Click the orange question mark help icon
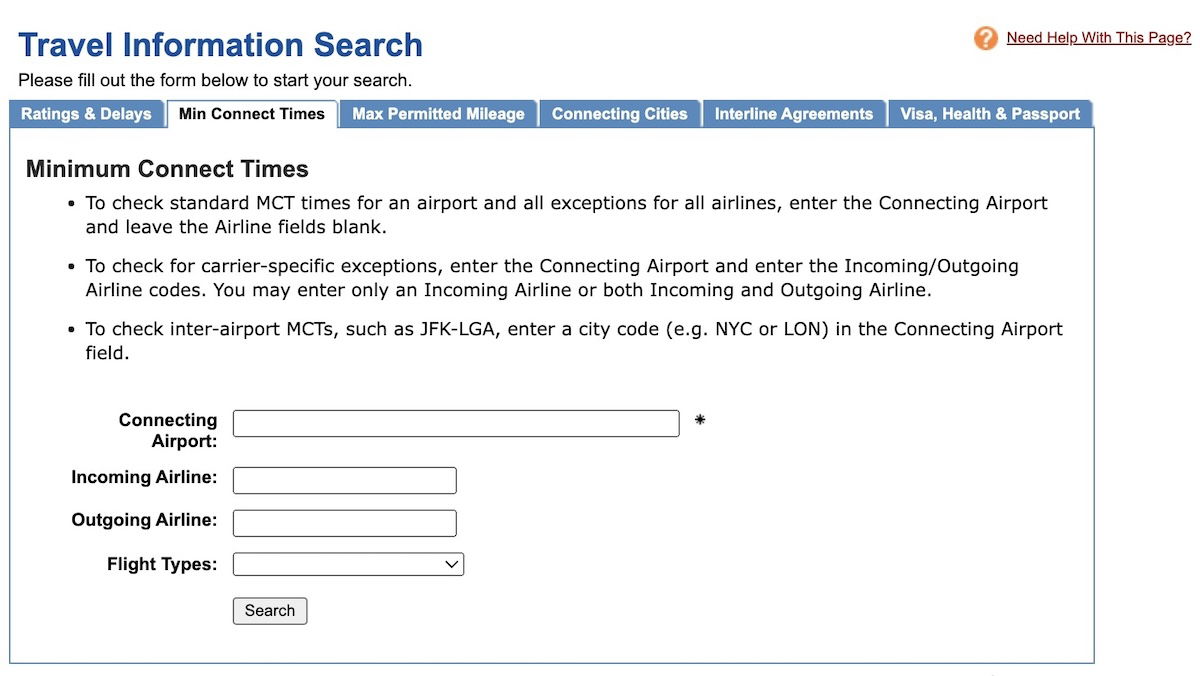The height and width of the screenshot is (676, 1200). coord(985,39)
